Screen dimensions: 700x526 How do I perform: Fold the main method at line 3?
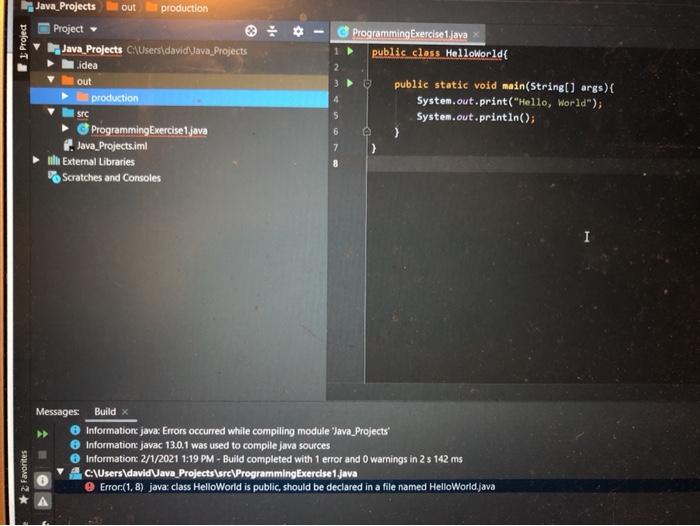pyautogui.click(x=367, y=84)
